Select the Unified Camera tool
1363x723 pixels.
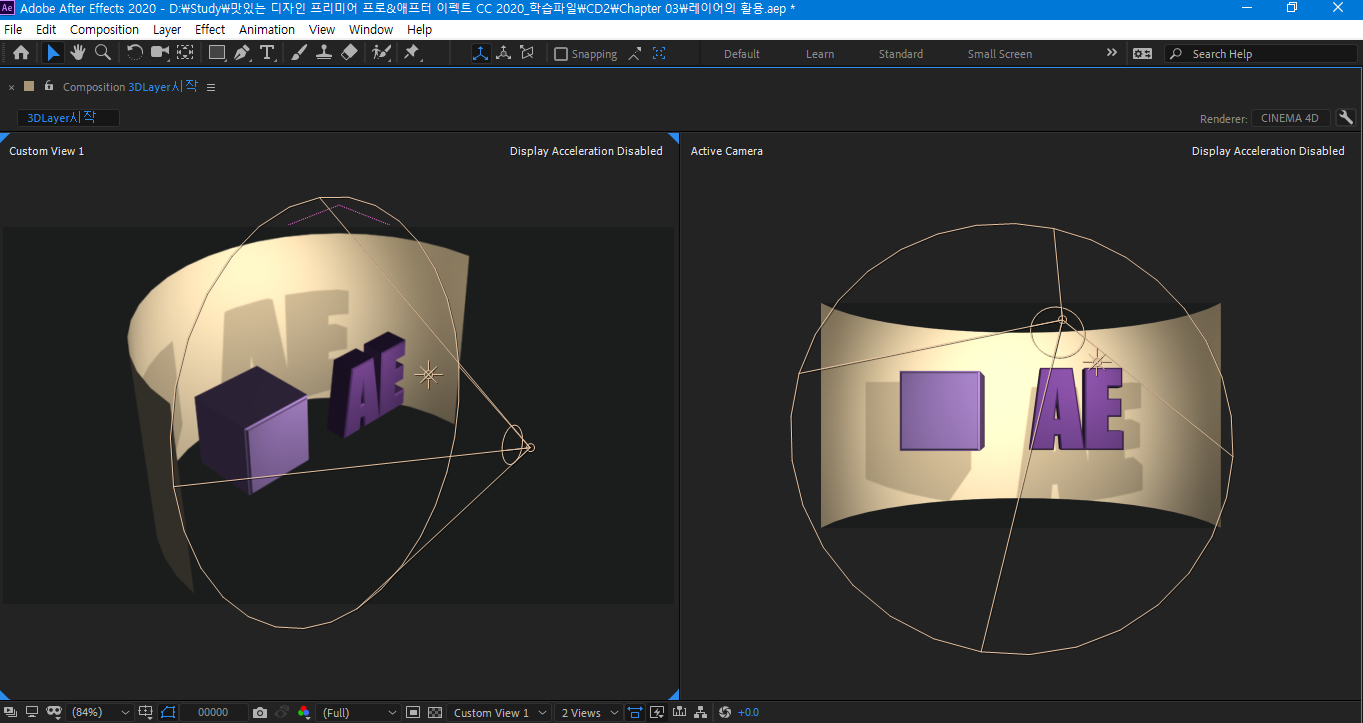coord(160,53)
